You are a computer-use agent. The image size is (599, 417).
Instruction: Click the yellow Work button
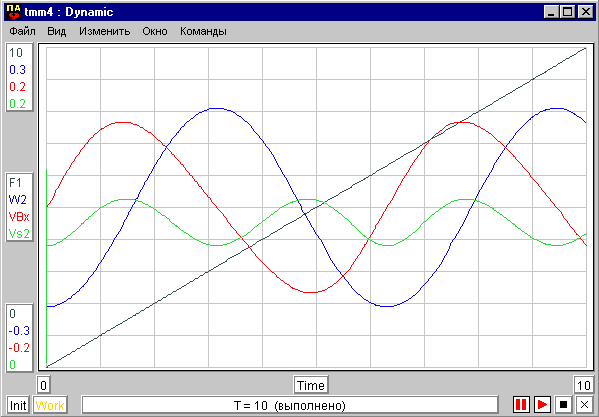click(50, 405)
